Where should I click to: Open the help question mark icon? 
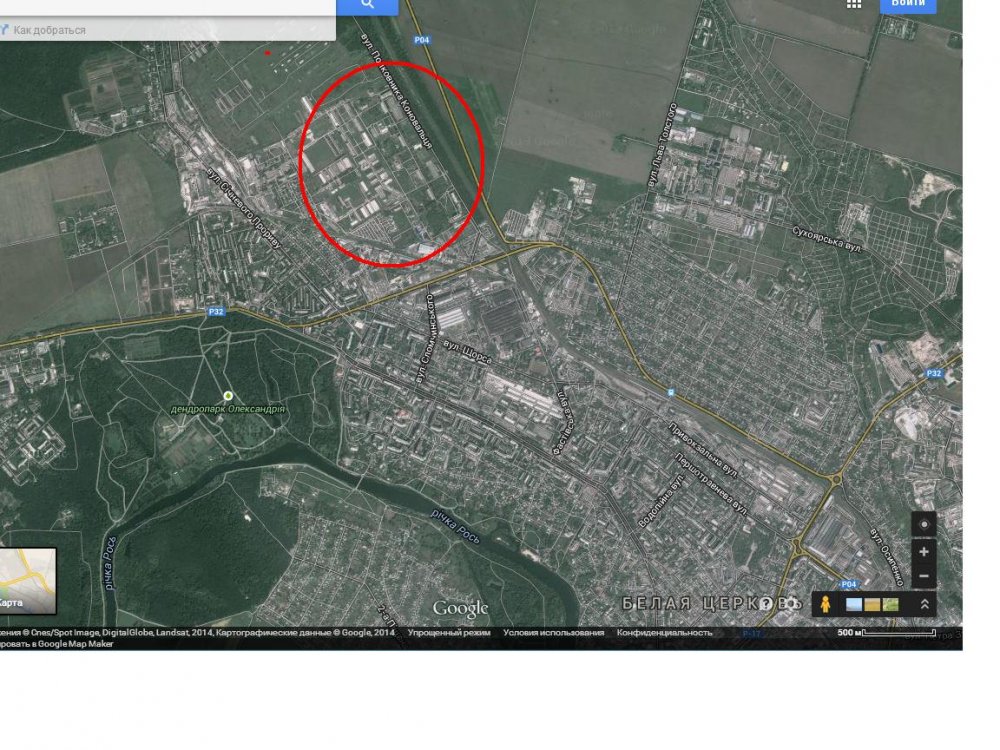click(765, 603)
